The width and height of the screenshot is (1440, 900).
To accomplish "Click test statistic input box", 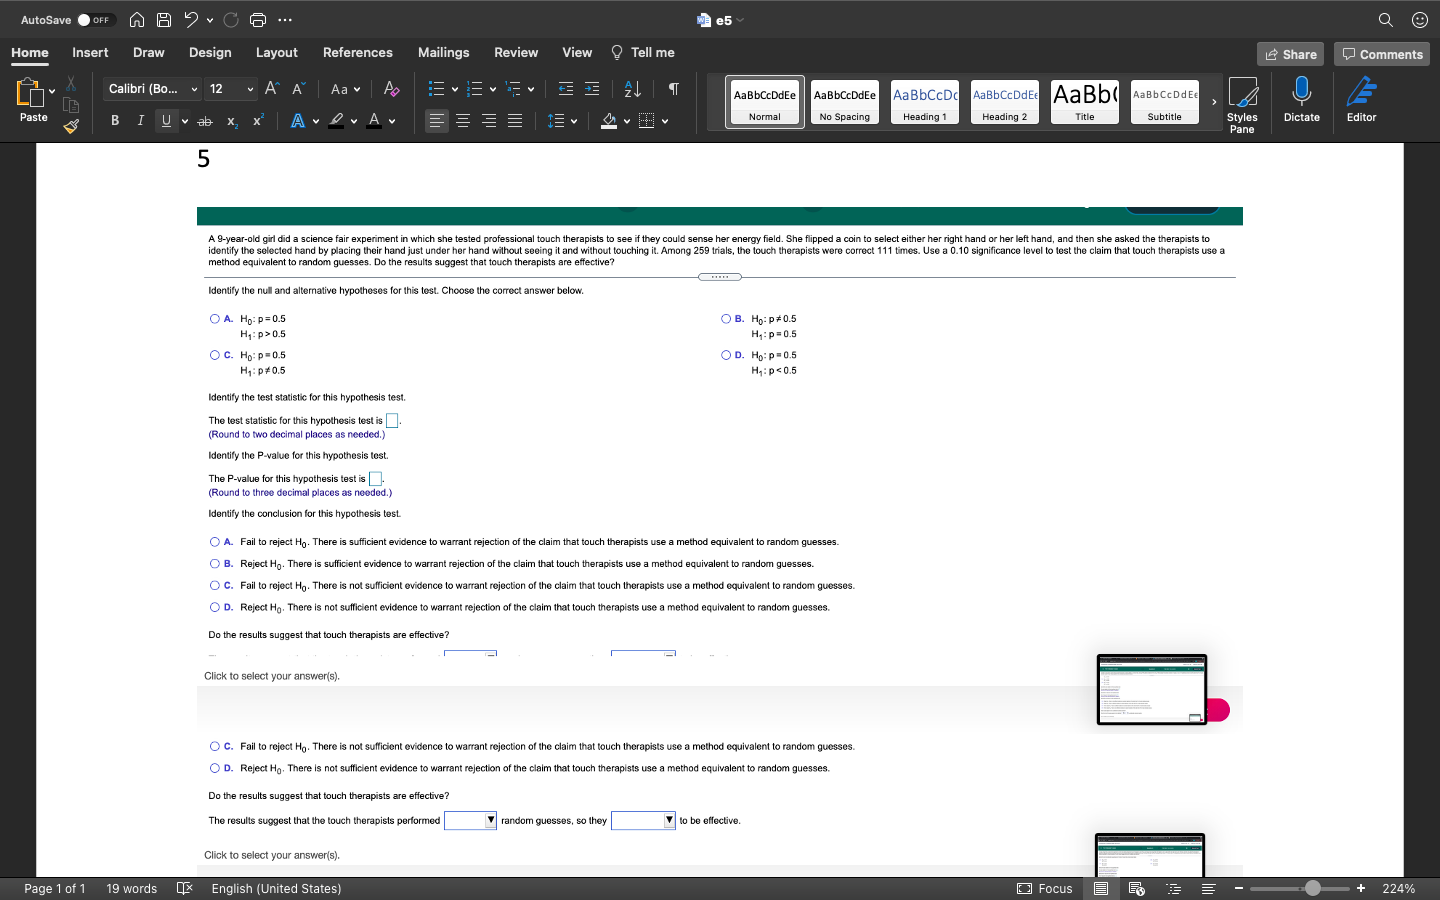I will coord(392,421).
